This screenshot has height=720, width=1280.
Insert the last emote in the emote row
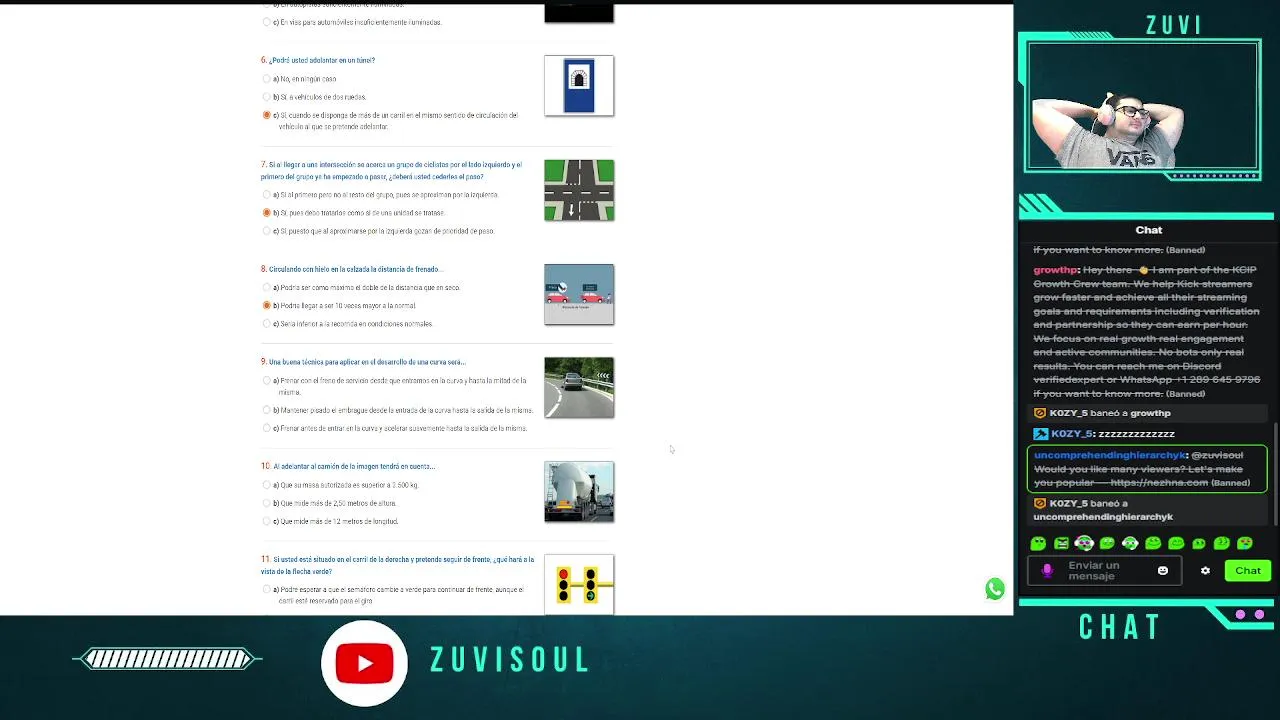(1245, 544)
